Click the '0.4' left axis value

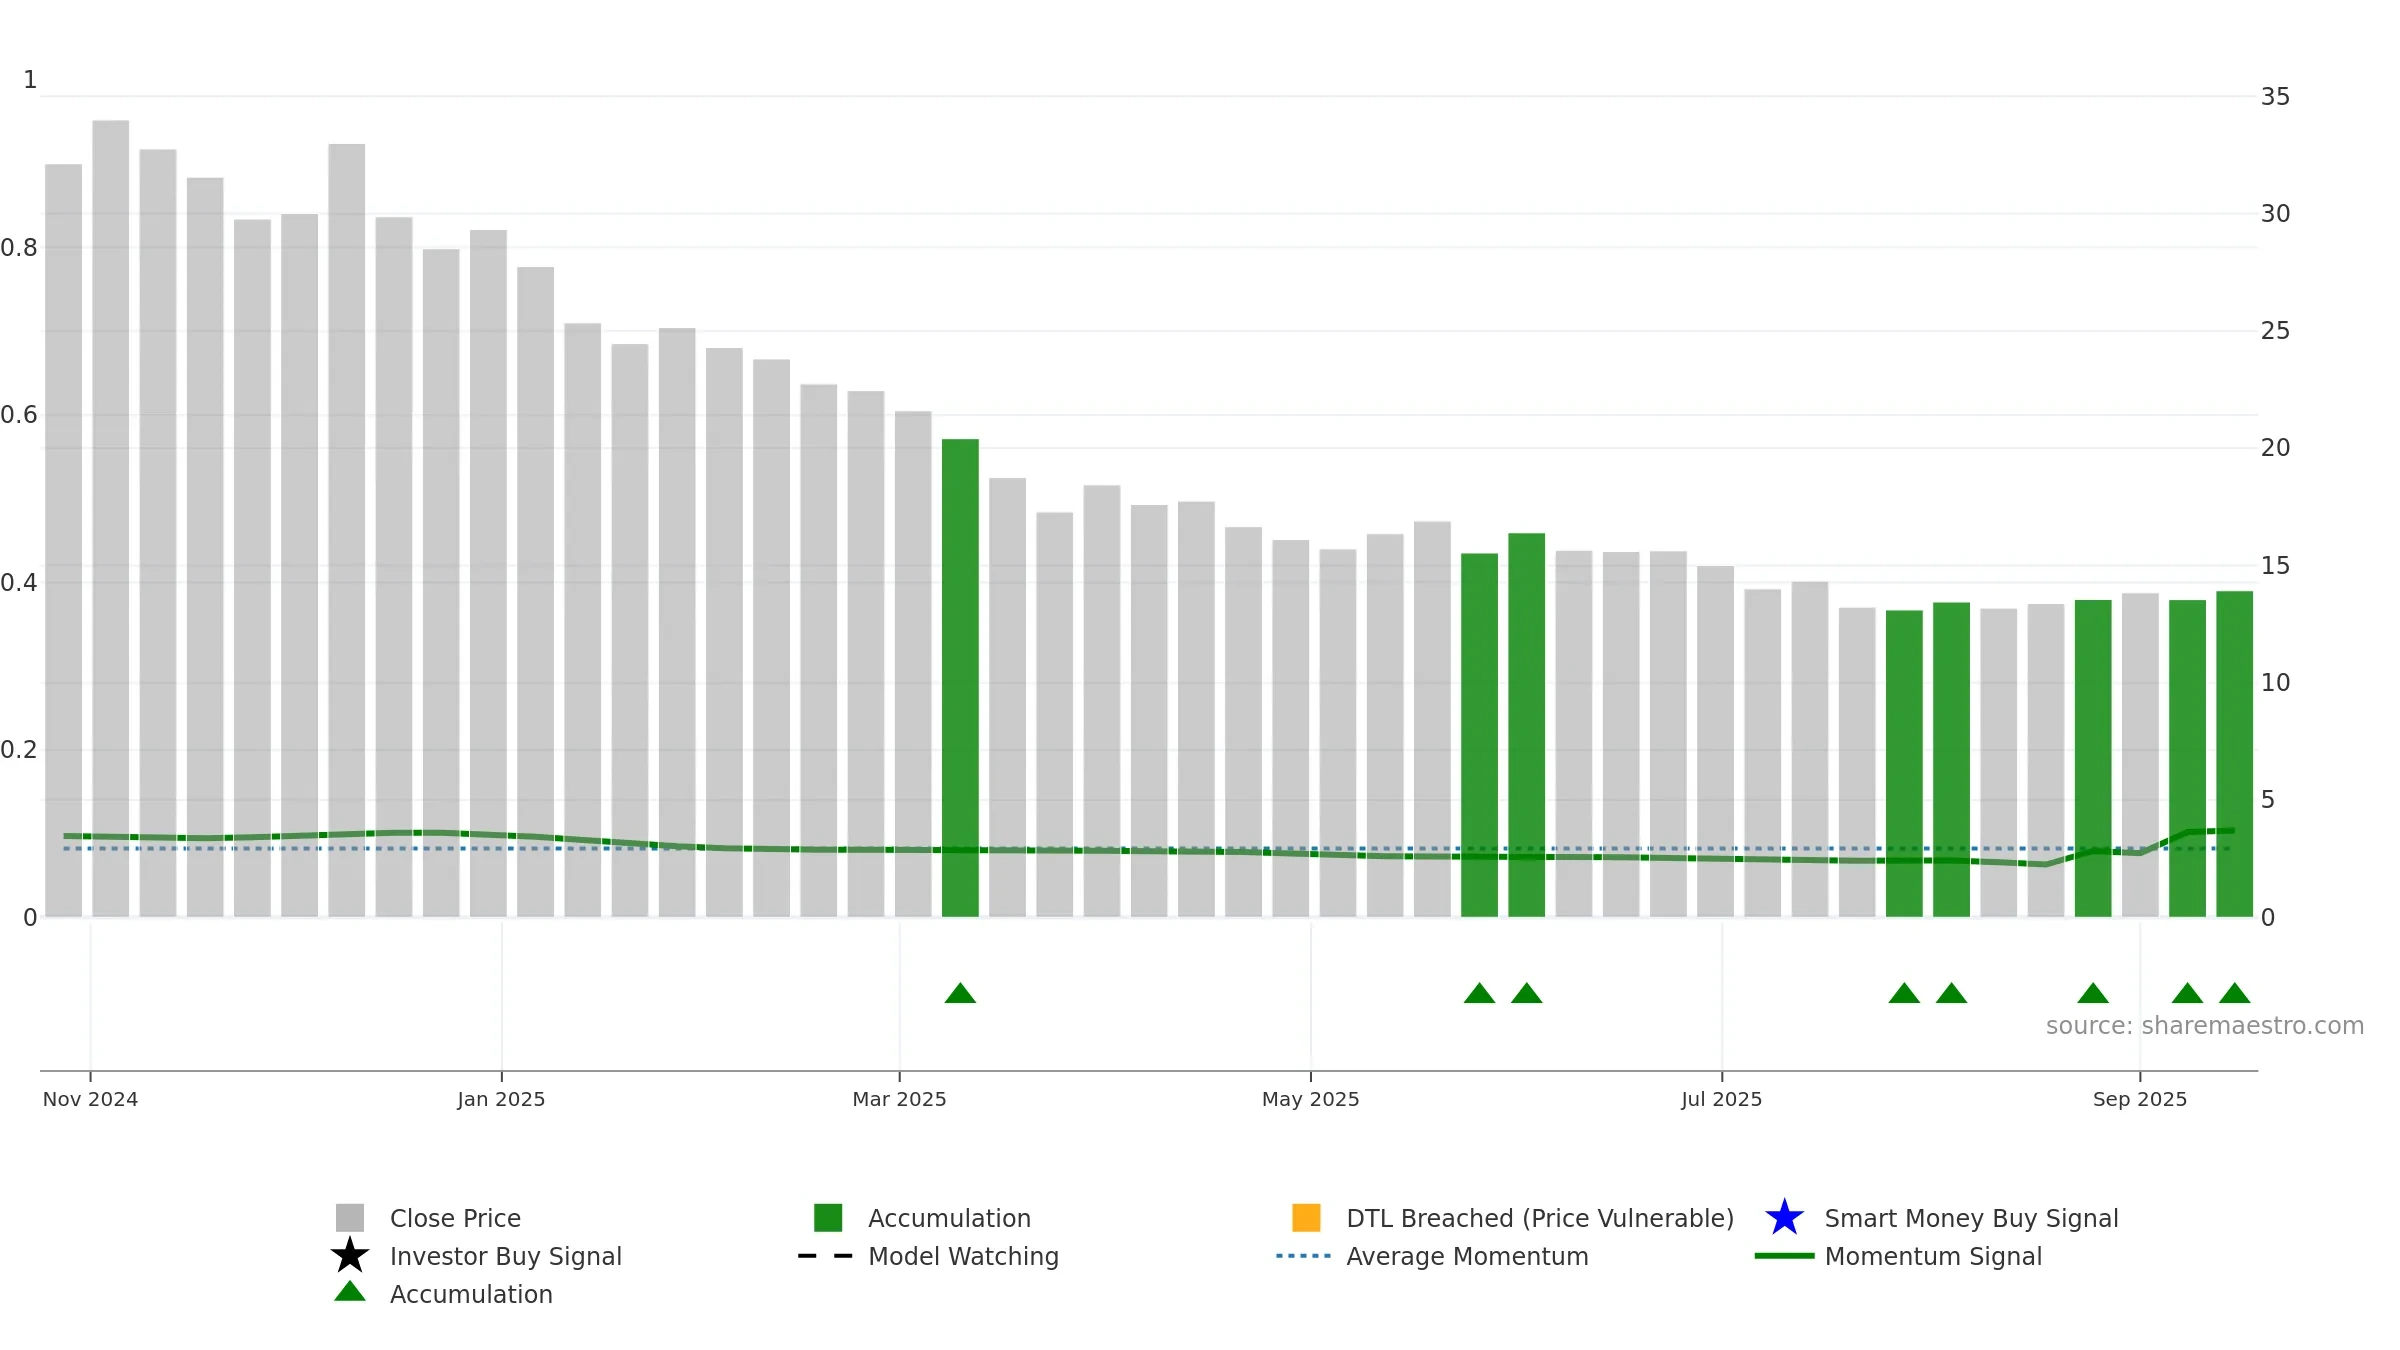click(19, 583)
